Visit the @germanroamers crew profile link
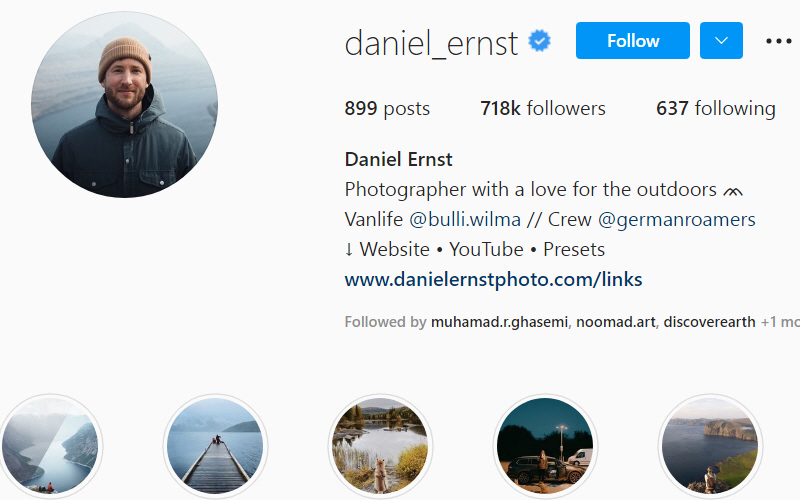800x500 pixels. [677, 219]
